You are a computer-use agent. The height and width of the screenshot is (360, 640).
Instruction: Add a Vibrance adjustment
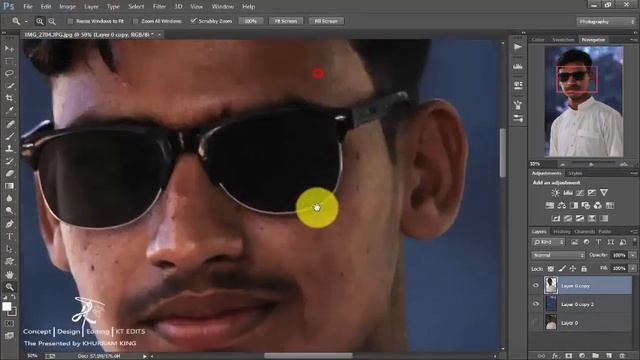[604, 193]
